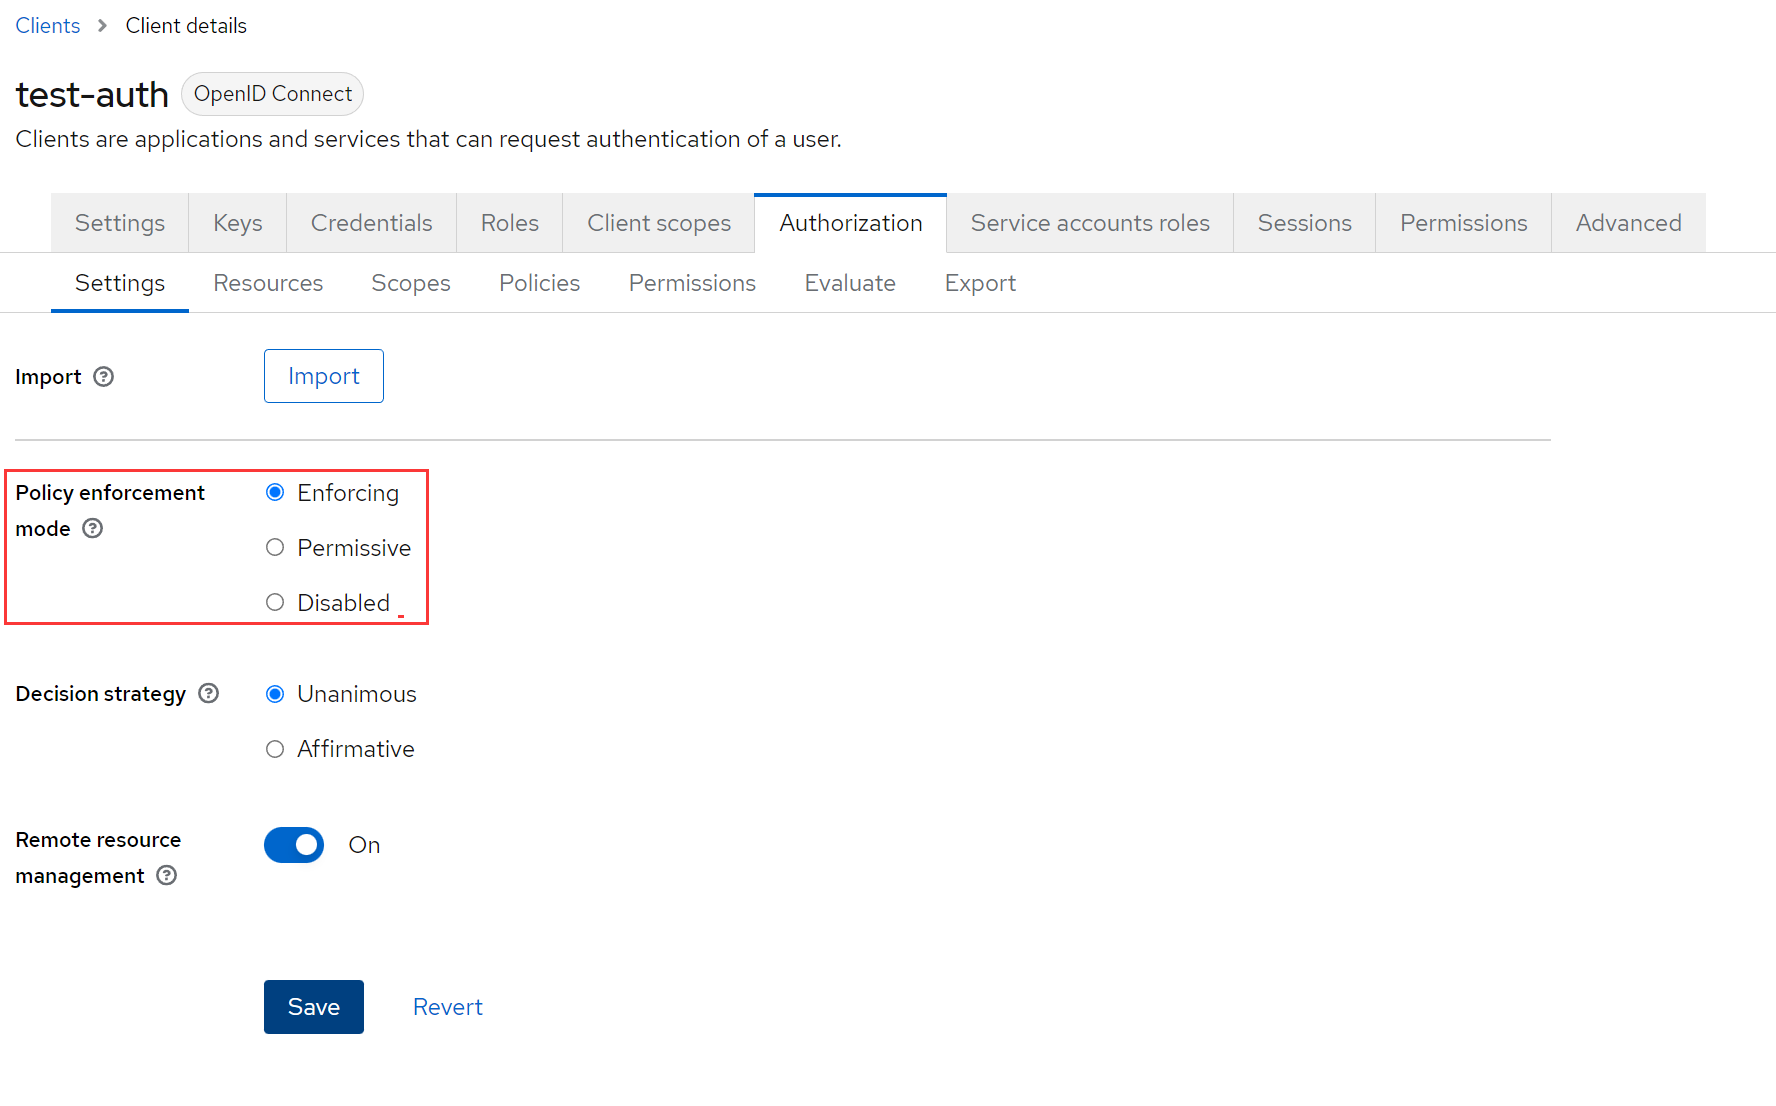
Task: Open Decision strategy help icon
Action: pos(209,693)
